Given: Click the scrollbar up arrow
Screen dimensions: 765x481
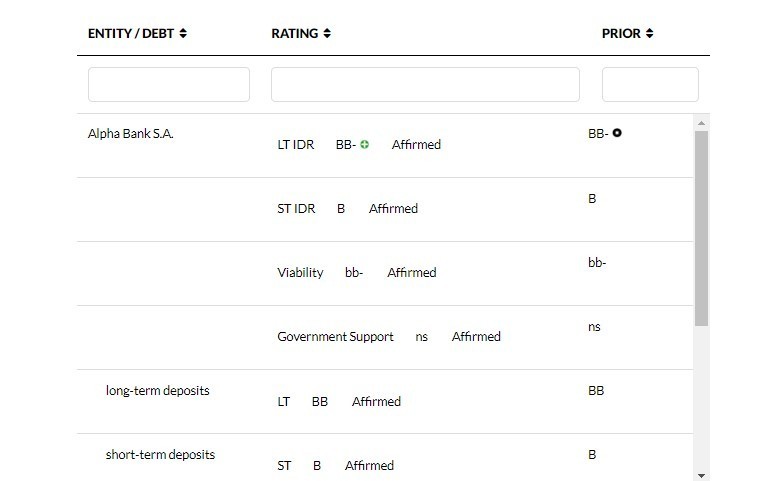Looking at the screenshot, I should click(701, 123).
